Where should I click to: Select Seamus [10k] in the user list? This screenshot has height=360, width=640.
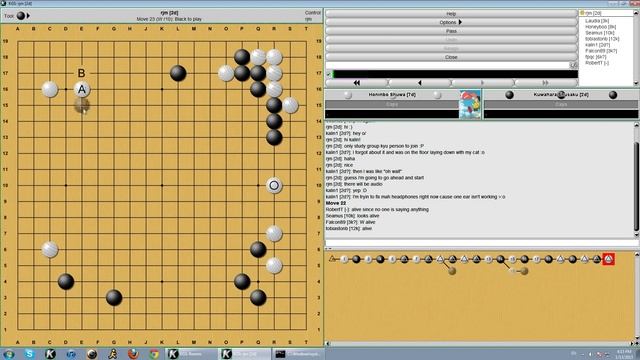(600, 33)
